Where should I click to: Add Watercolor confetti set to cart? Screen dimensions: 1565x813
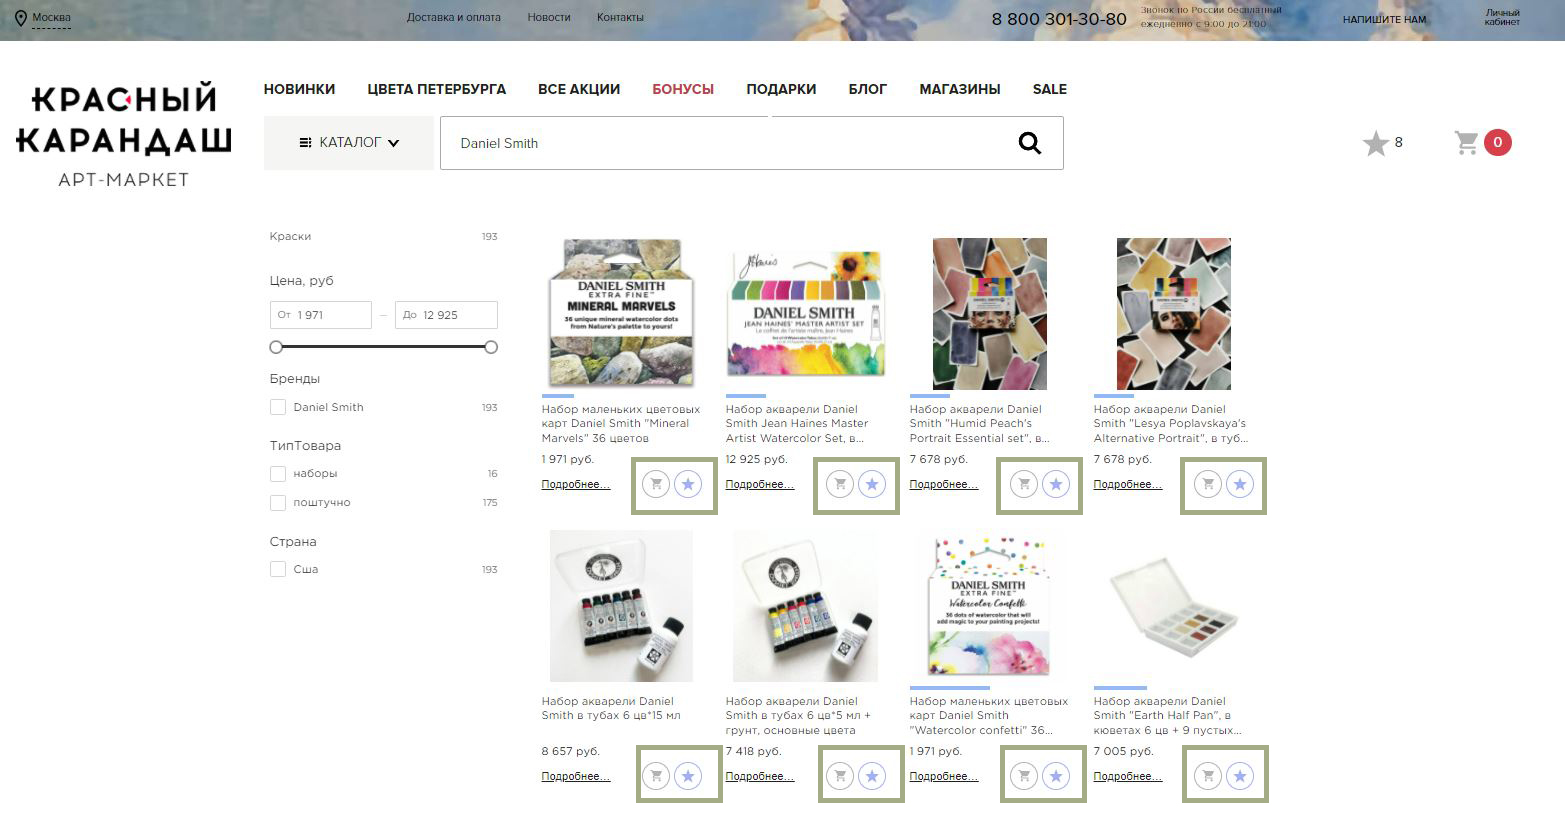1024,776
